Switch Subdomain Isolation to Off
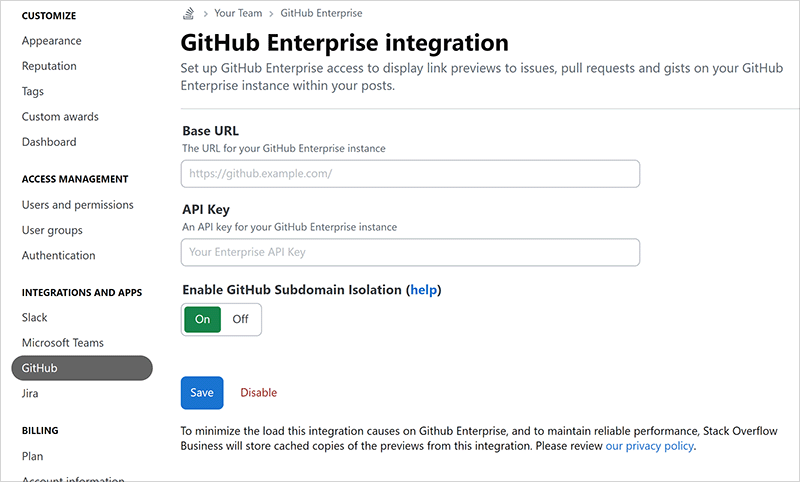The image size is (800, 482). point(241,319)
